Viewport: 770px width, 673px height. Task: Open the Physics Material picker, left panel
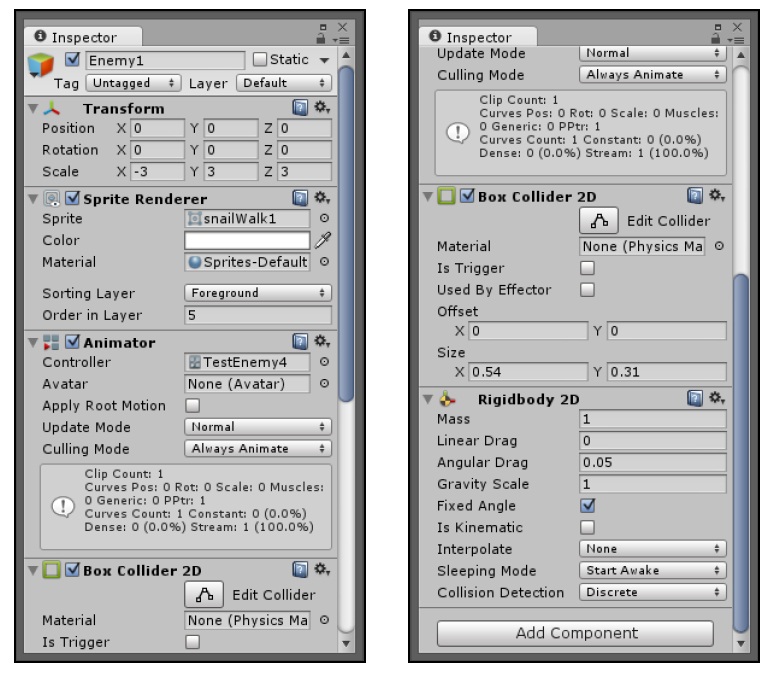[324, 620]
